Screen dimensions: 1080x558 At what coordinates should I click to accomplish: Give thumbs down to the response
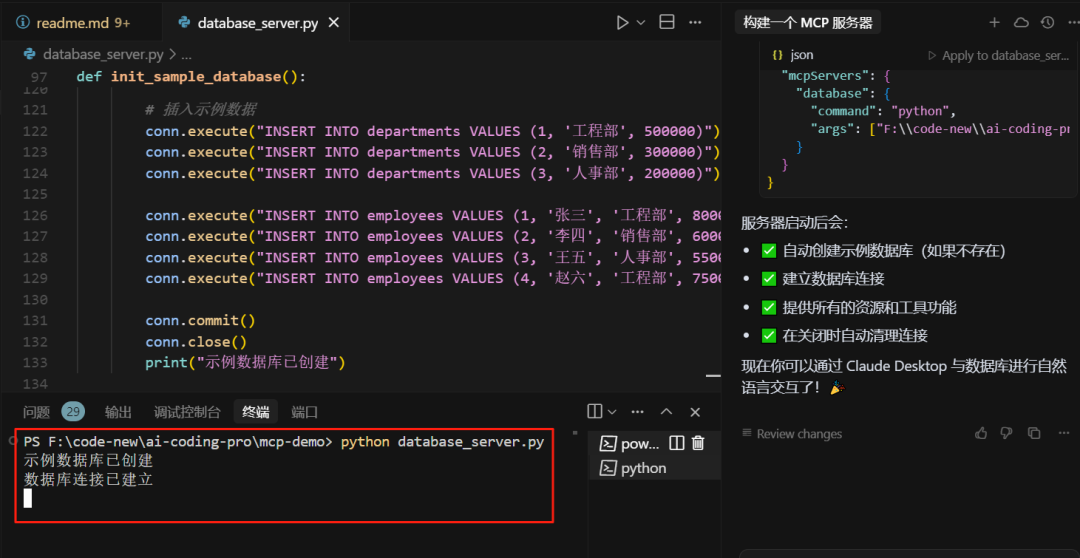pyautogui.click(x=1007, y=433)
